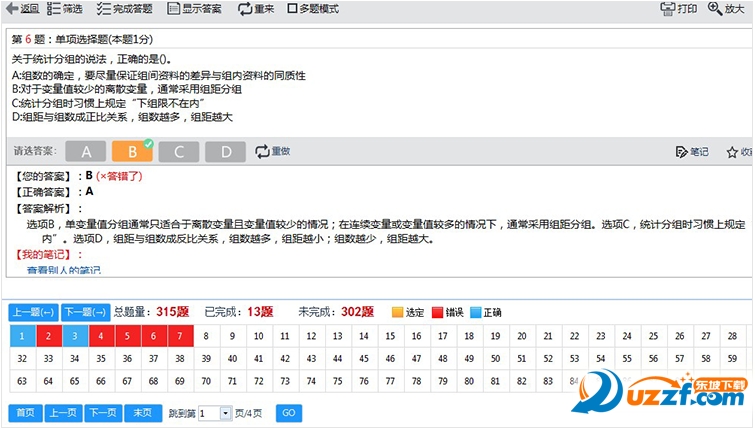This screenshot has width=755, height=430.
Task: Jump to question 28 cell
Action: click(732, 336)
